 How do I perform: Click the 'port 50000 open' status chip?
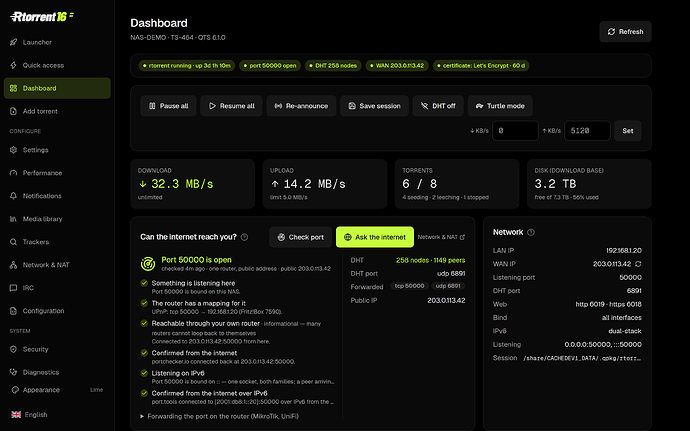point(270,66)
